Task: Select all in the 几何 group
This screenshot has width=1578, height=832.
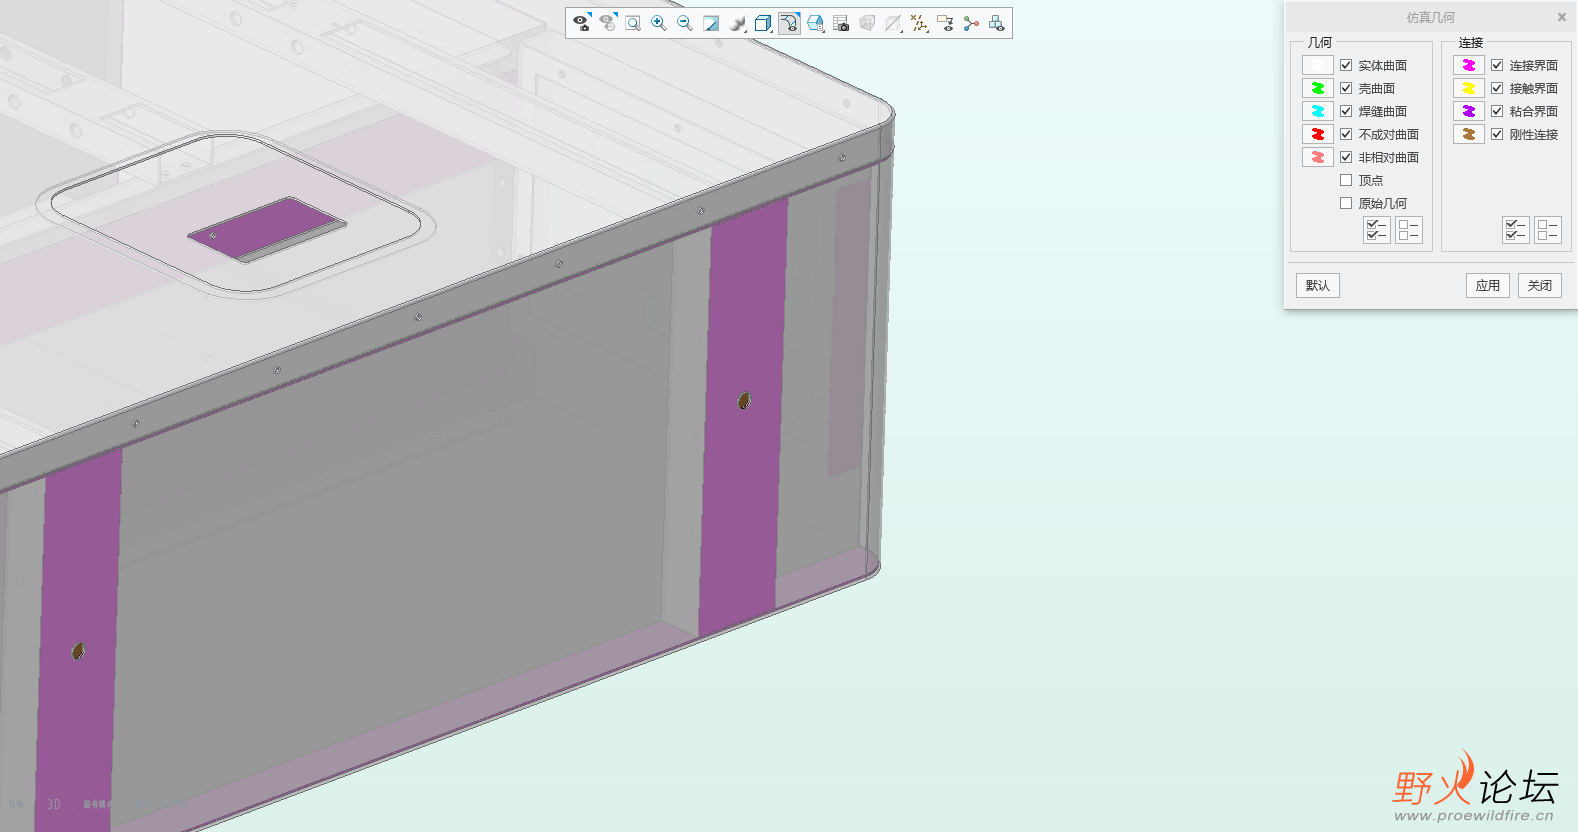Action: [x=1377, y=230]
